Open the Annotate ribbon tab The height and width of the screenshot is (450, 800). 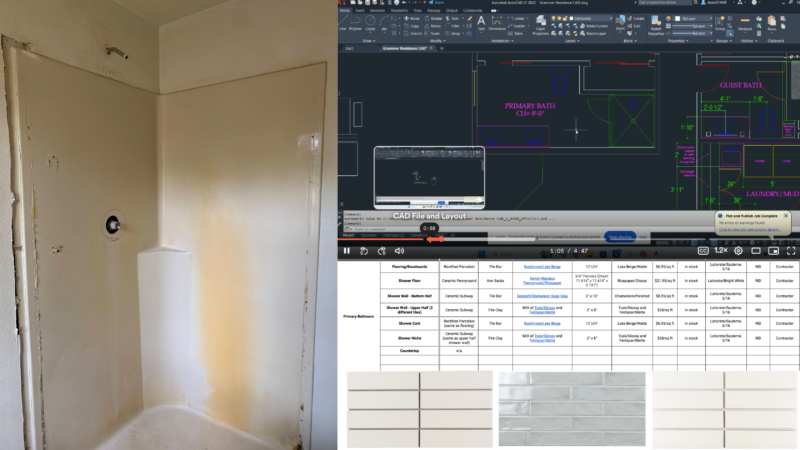[378, 10]
